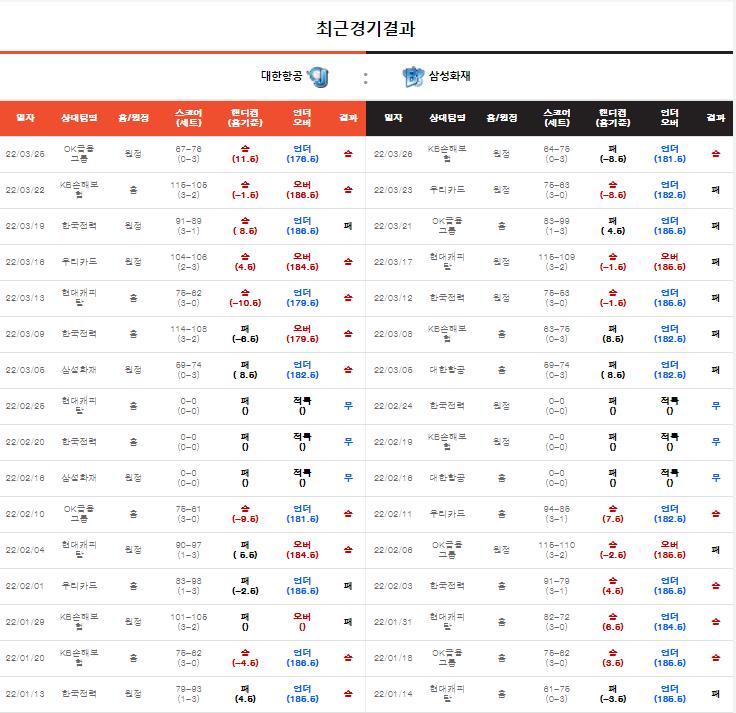Viewport: 736px width, 713px height.
Task: Click 스코어(세트) header in the orange table
Action: [x=189, y=118]
